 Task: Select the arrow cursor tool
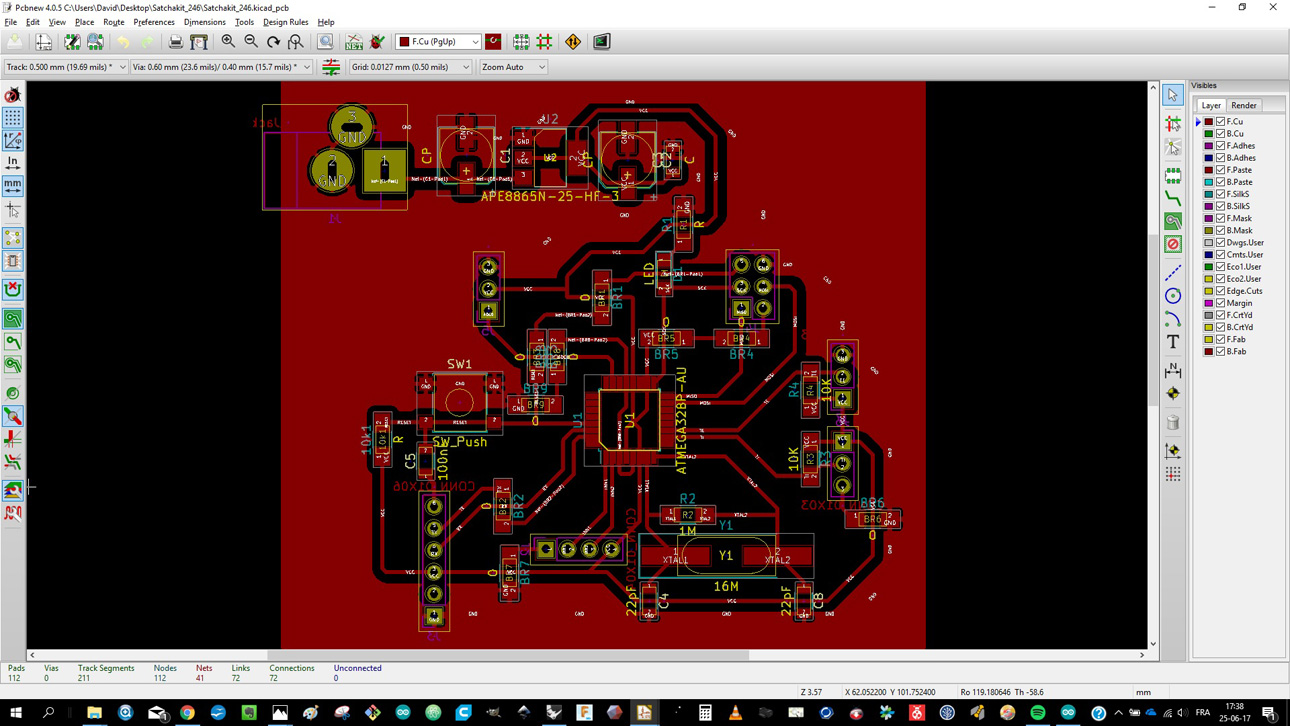tap(1173, 95)
